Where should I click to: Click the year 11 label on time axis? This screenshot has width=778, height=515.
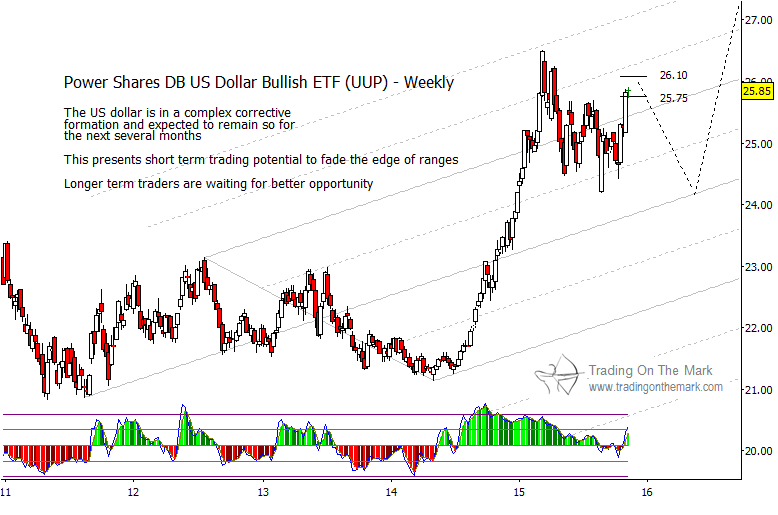[5, 492]
